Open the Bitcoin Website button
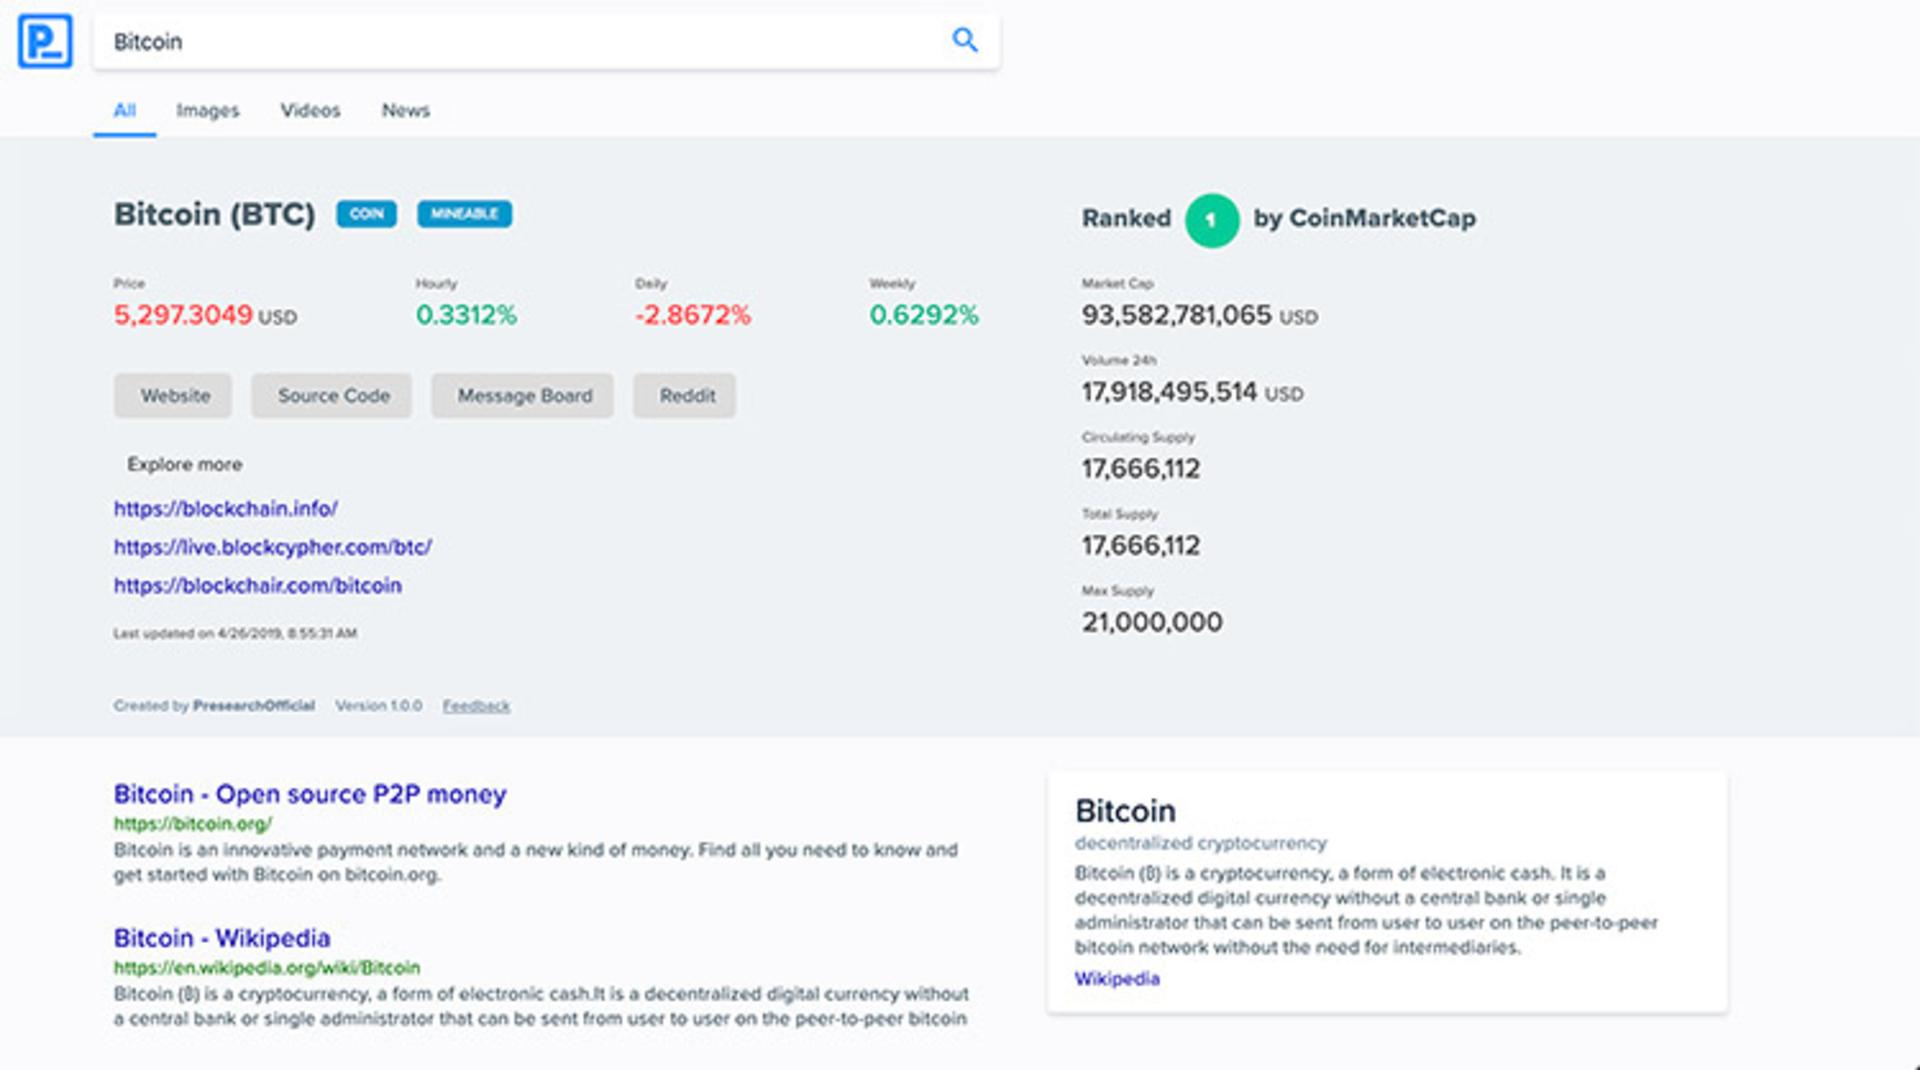Viewport: 1920px width, 1070px height. pyautogui.click(x=173, y=396)
